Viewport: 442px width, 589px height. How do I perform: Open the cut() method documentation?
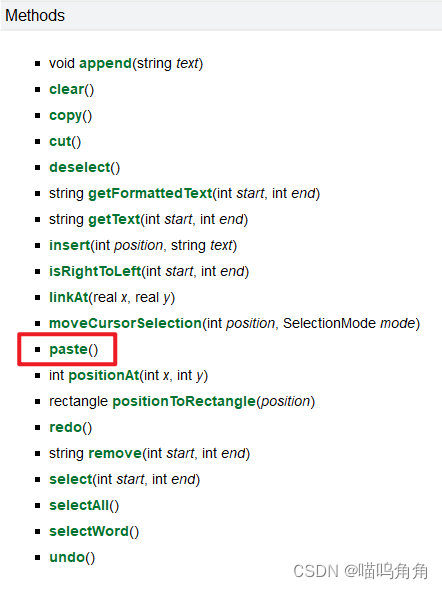point(60,141)
